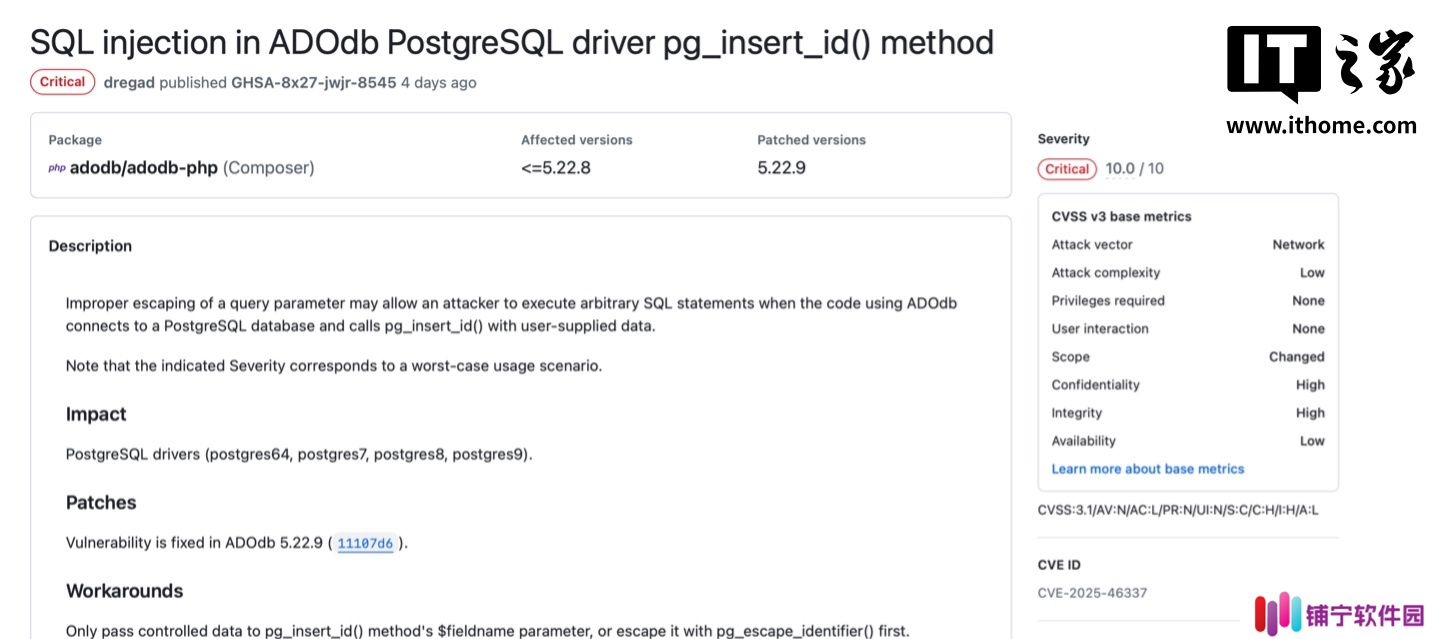Click the Attack vector Network value
The height and width of the screenshot is (639, 1440).
[1298, 245]
